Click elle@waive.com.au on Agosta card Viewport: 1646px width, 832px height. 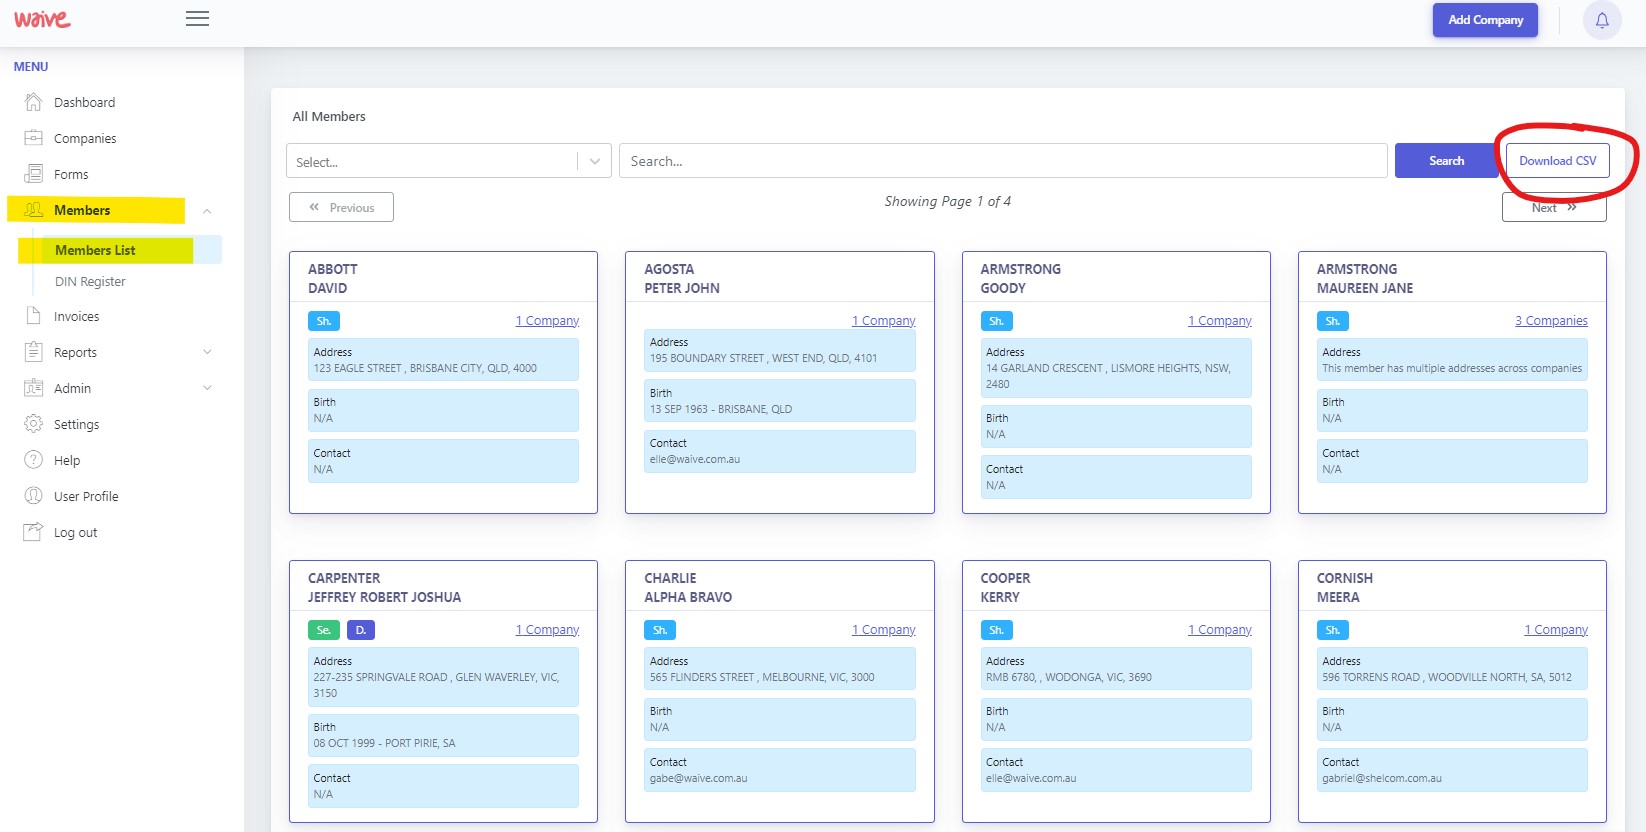point(695,459)
